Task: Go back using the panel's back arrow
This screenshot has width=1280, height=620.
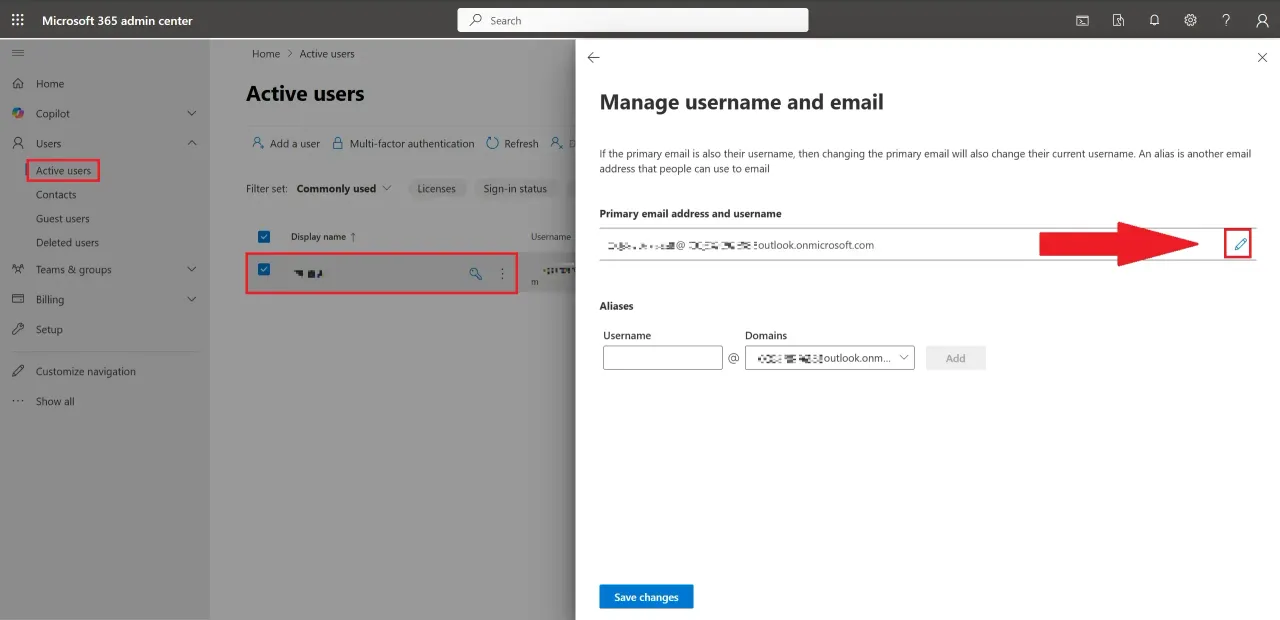Action: (x=593, y=58)
